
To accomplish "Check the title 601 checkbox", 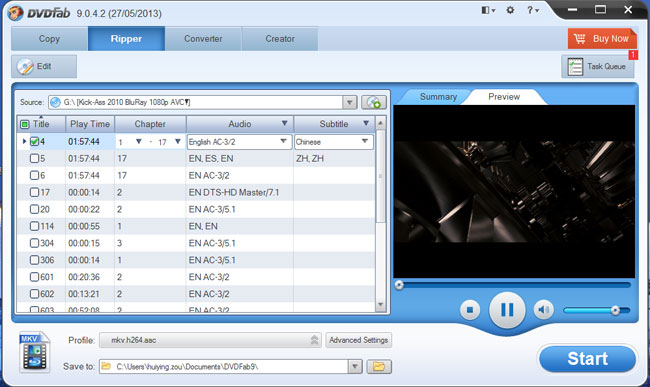I will (34, 277).
